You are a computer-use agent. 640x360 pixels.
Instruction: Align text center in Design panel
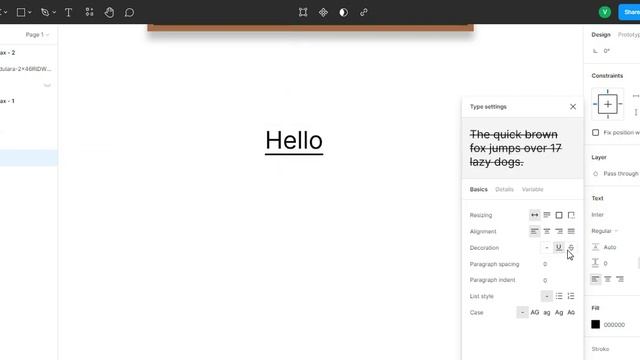click(x=608, y=279)
